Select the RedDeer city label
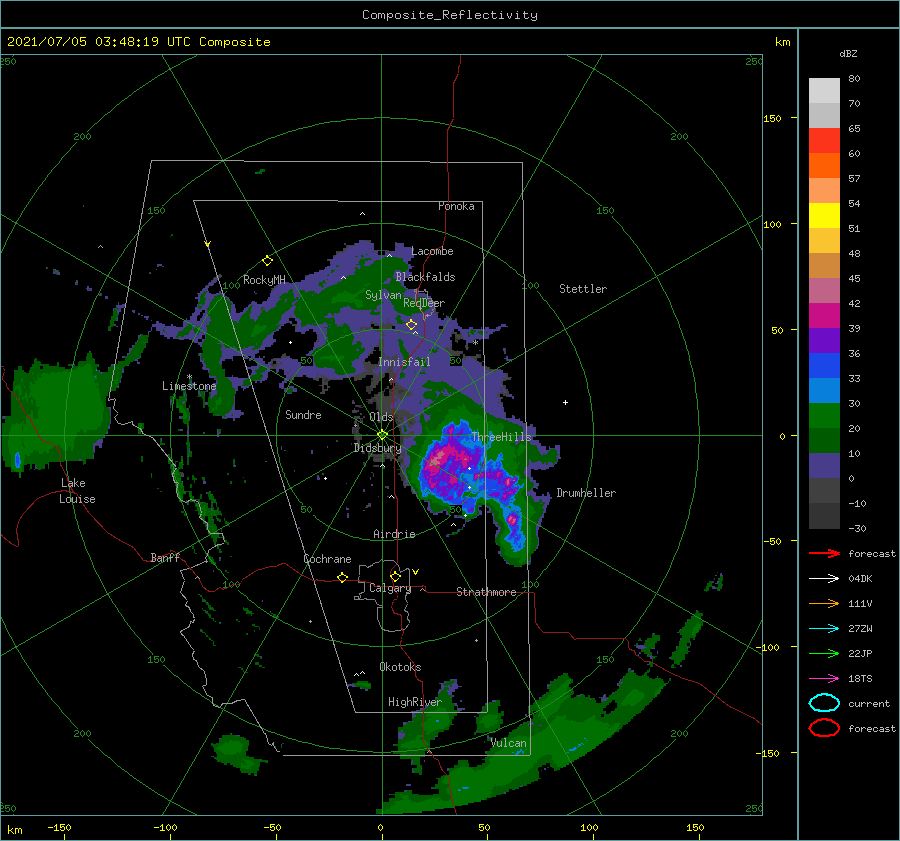 tap(424, 303)
